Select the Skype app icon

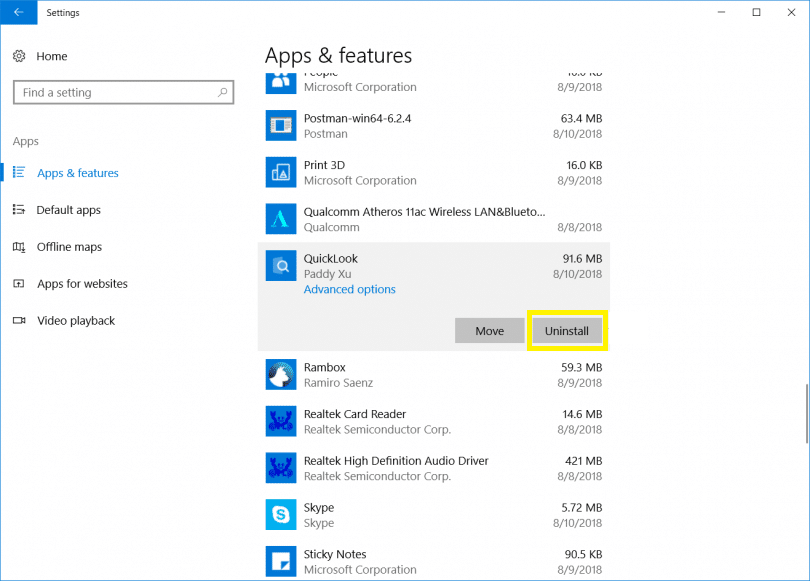coord(281,515)
